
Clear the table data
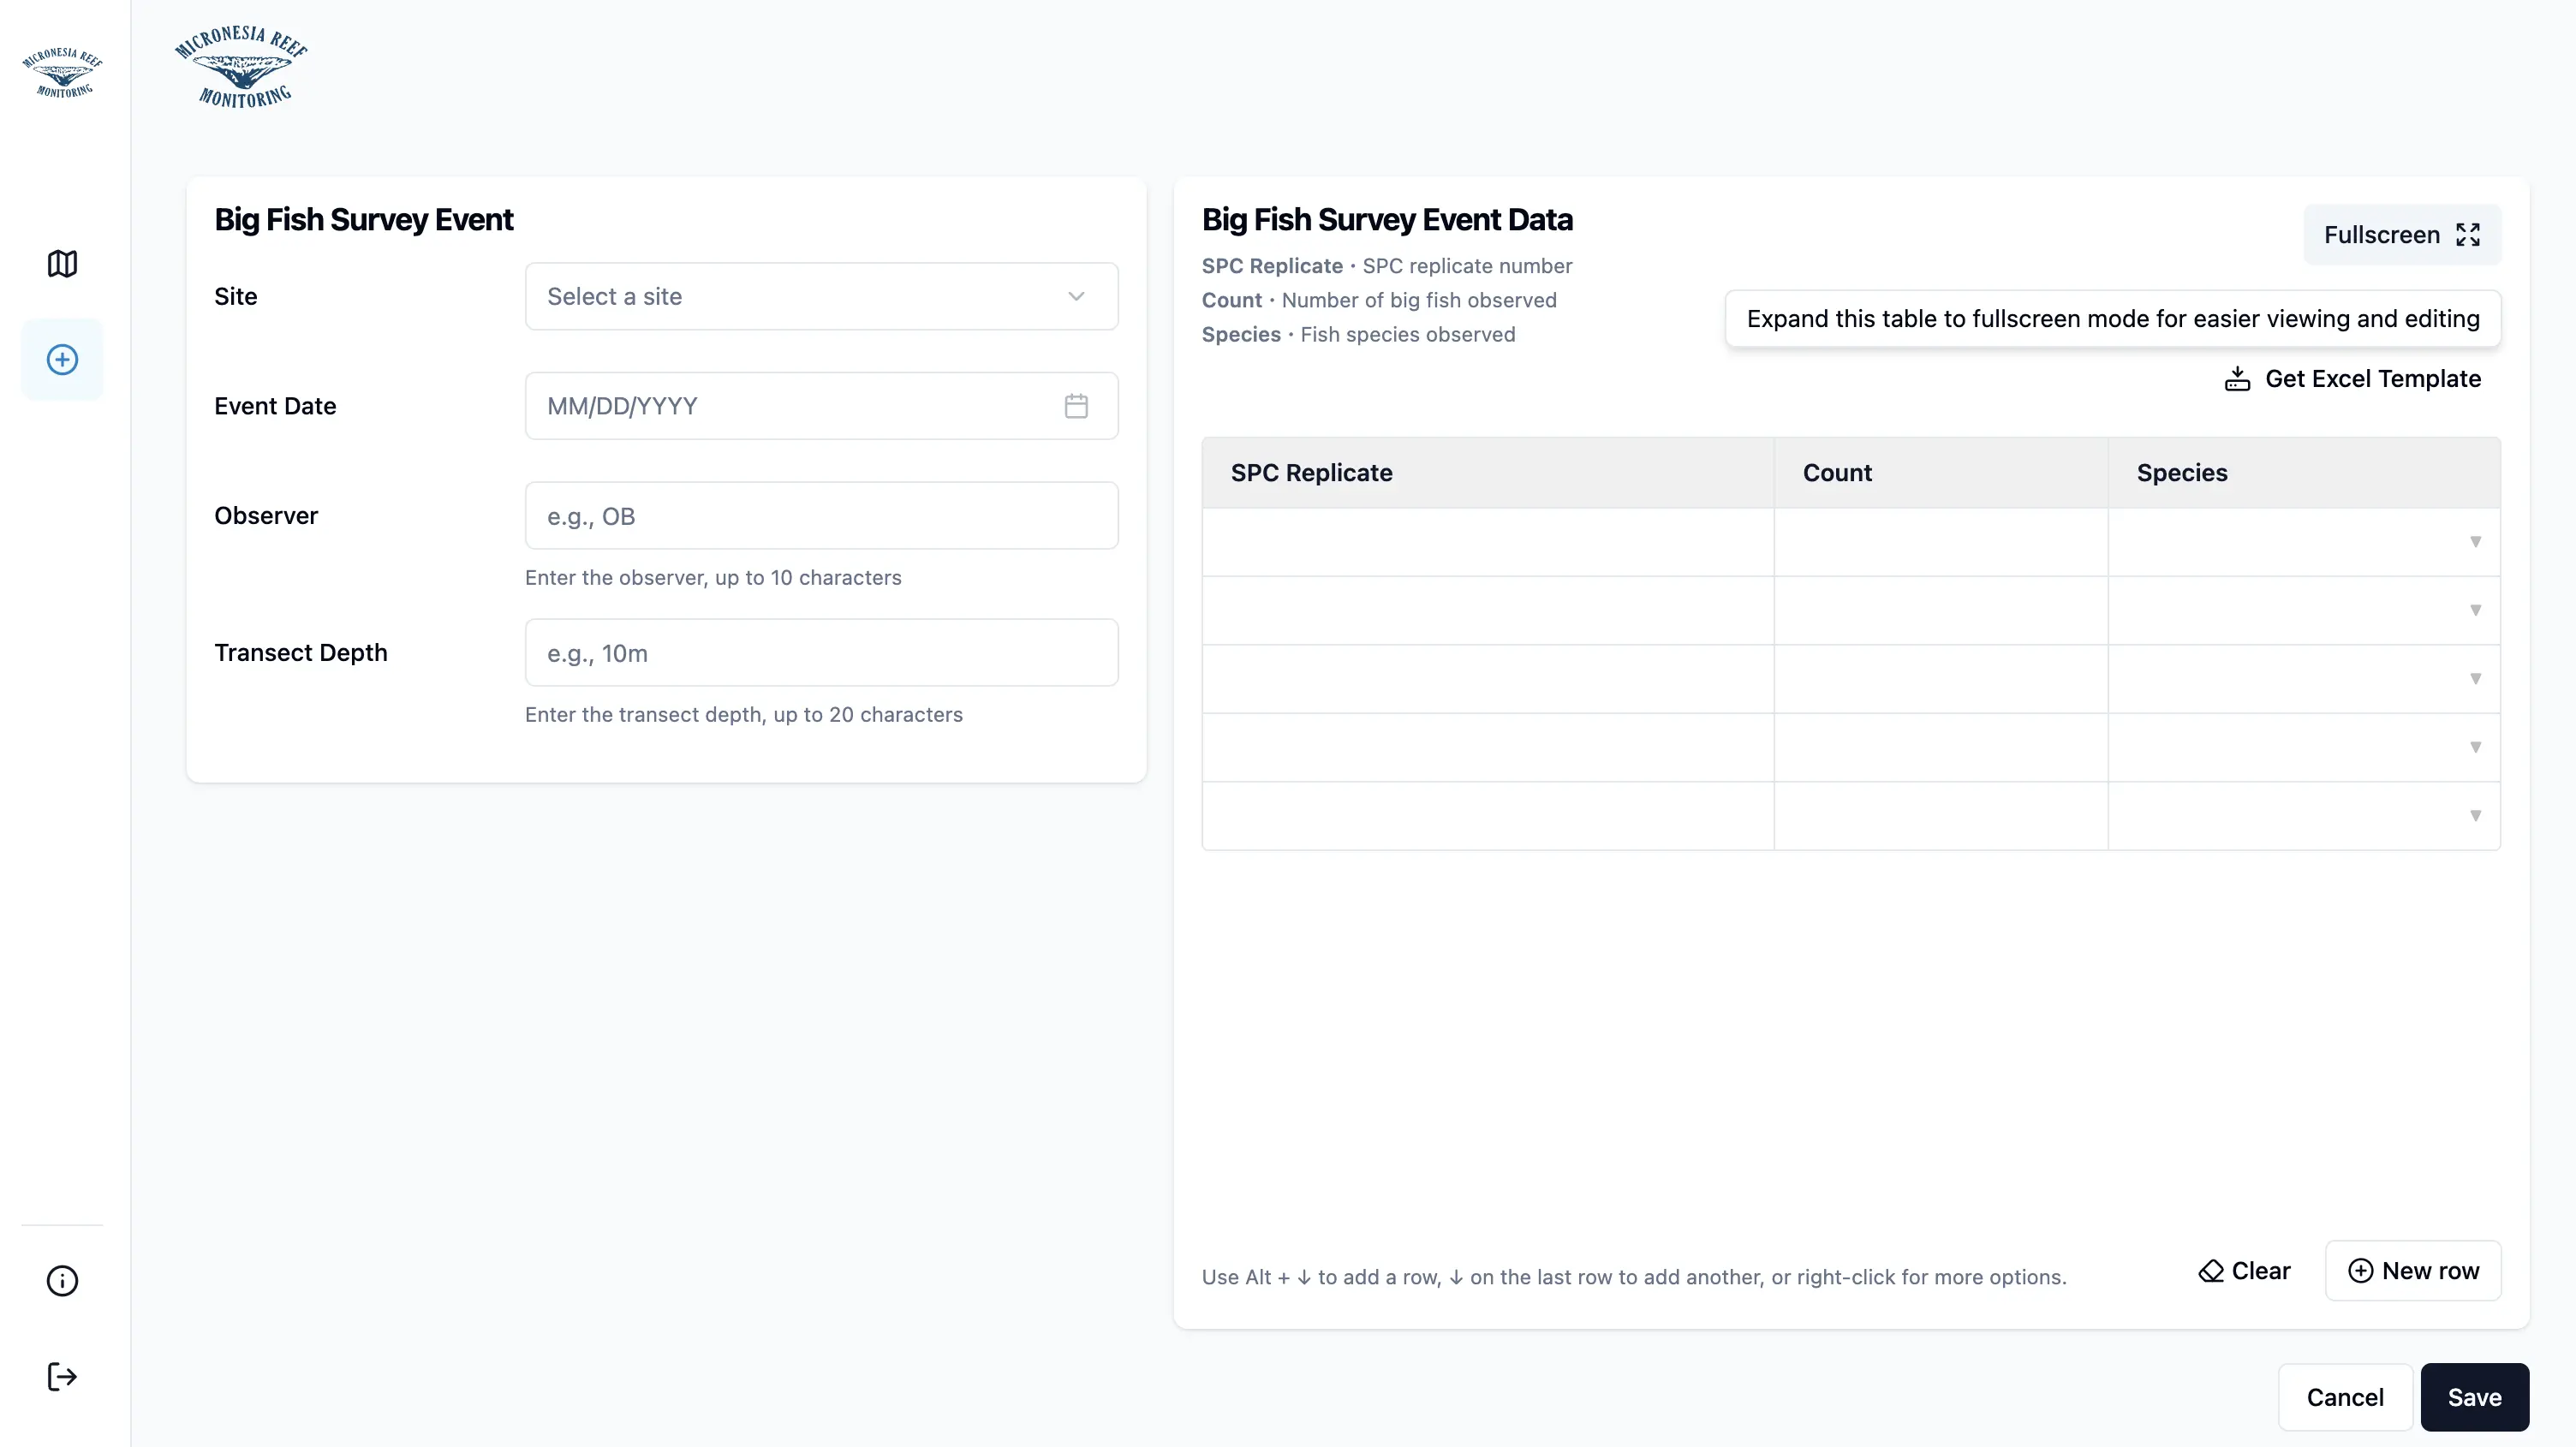click(2244, 1271)
